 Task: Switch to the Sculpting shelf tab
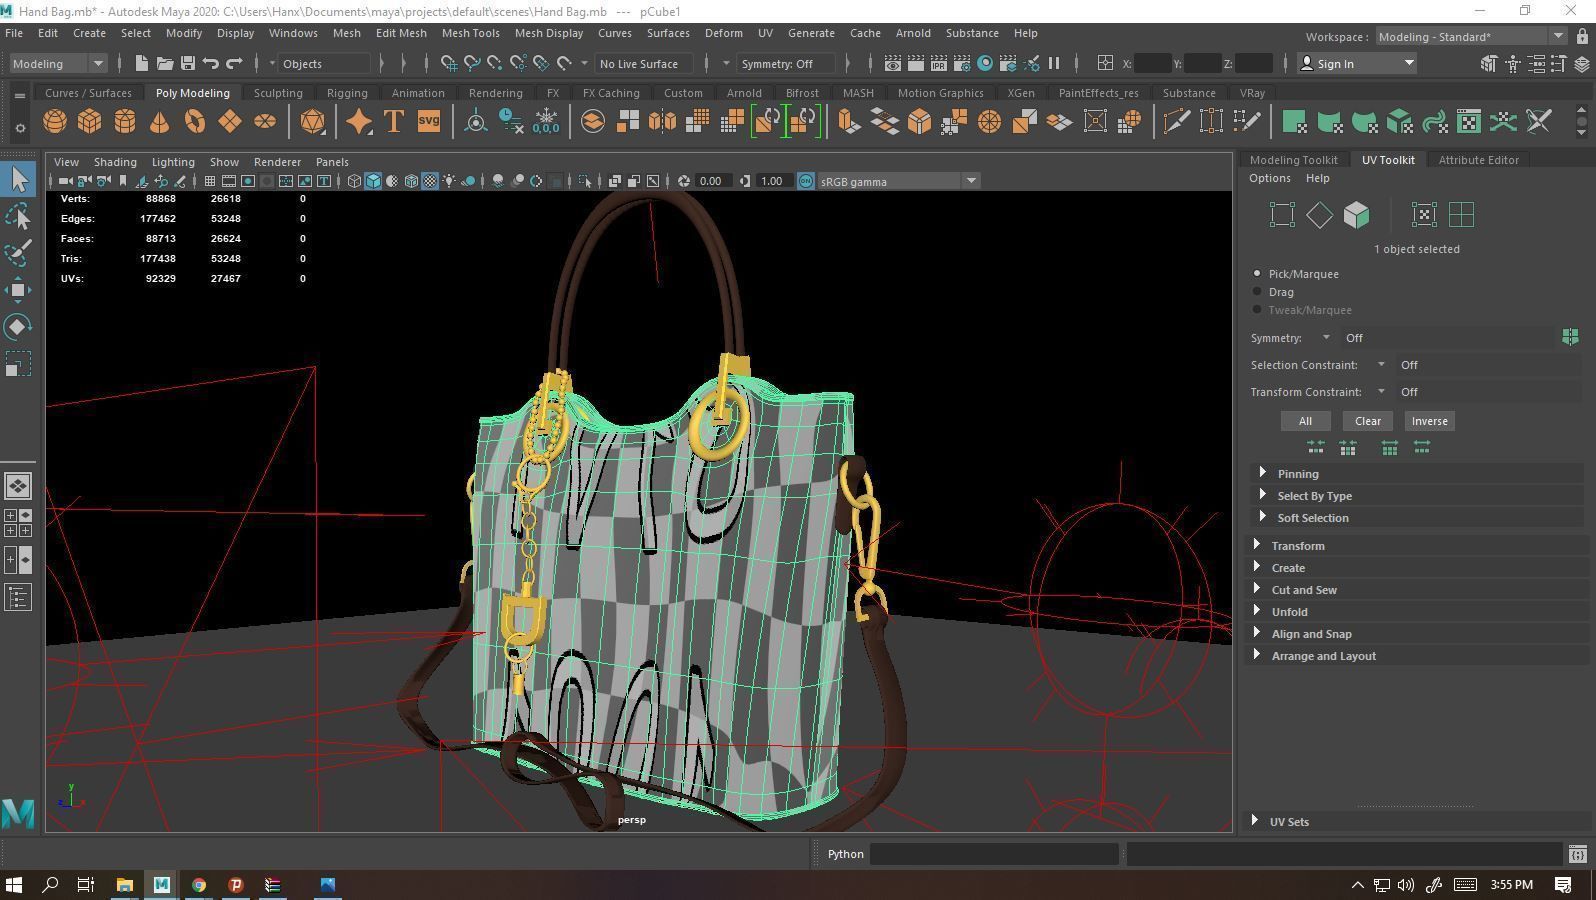point(278,93)
